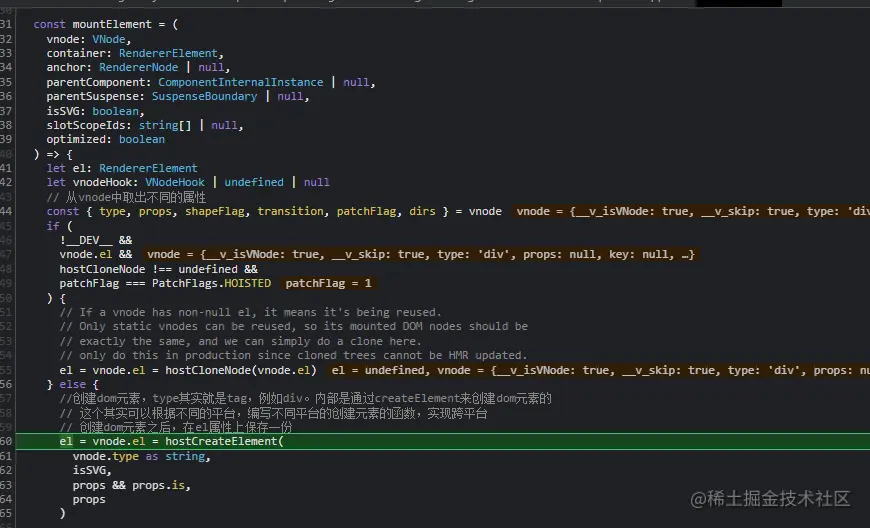The width and height of the screenshot is (870, 528).
Task: Click dirs in the destructuring statement
Action: 422,211
